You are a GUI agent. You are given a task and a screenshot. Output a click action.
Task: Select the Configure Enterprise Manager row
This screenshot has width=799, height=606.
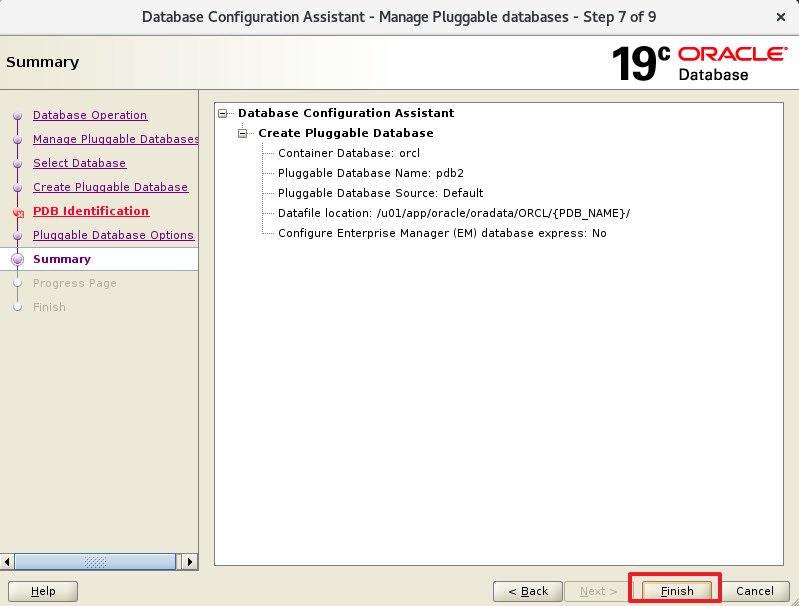point(442,233)
